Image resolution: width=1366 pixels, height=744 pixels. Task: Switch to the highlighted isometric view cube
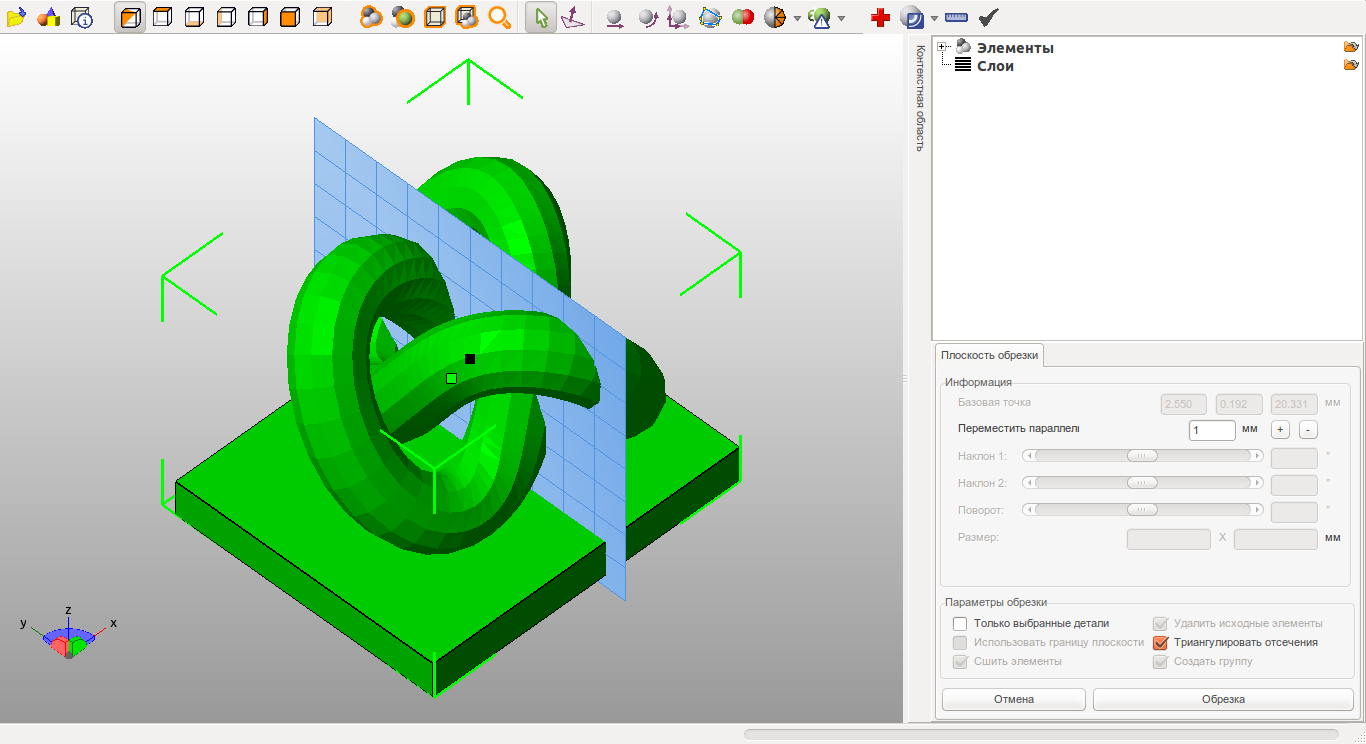pyautogui.click(x=130, y=17)
